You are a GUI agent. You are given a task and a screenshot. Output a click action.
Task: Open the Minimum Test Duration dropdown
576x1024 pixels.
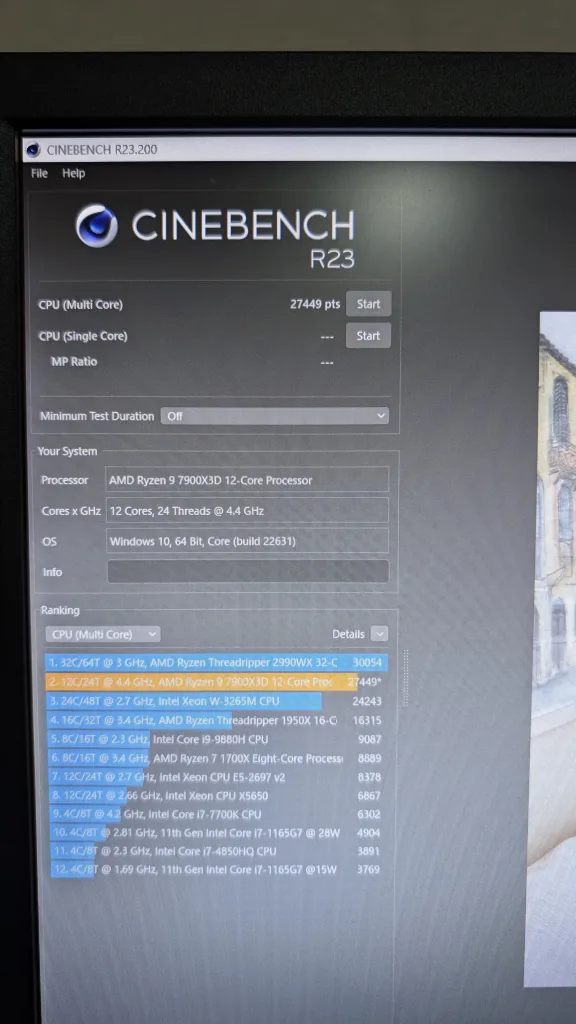tap(274, 416)
